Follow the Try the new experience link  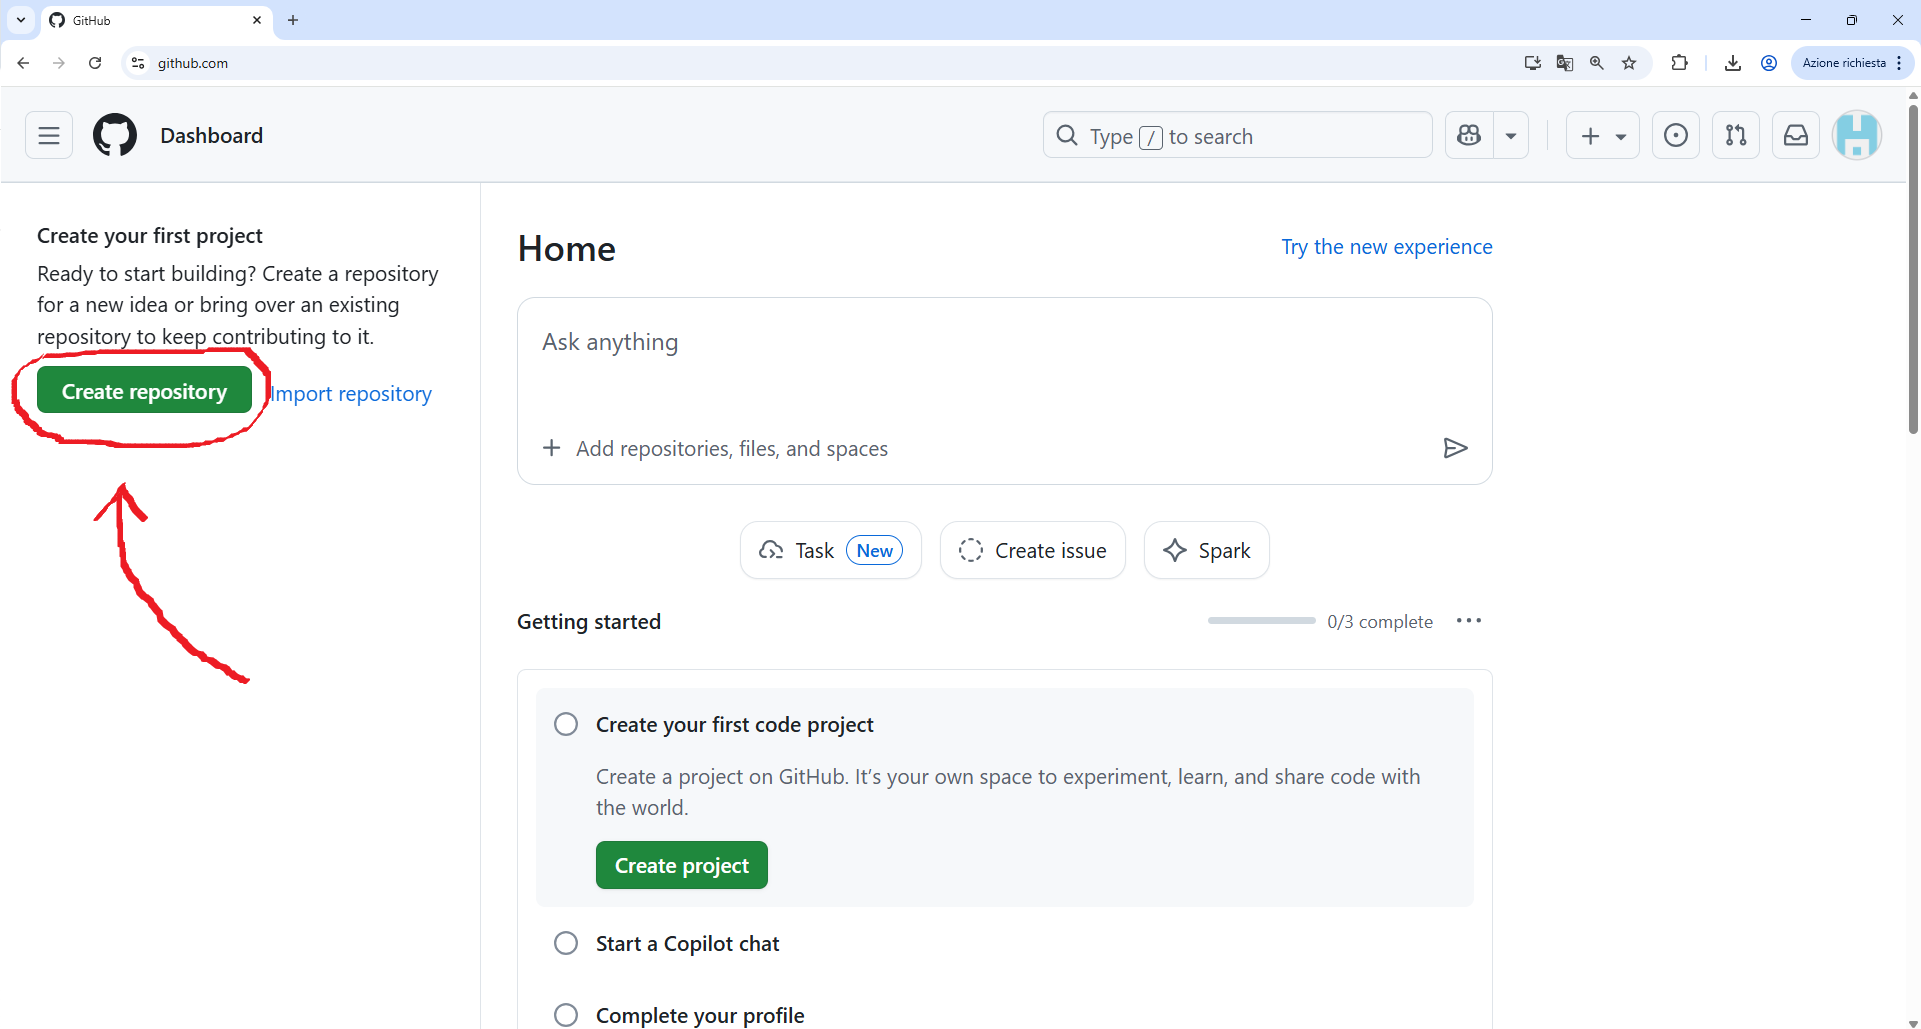(x=1387, y=246)
